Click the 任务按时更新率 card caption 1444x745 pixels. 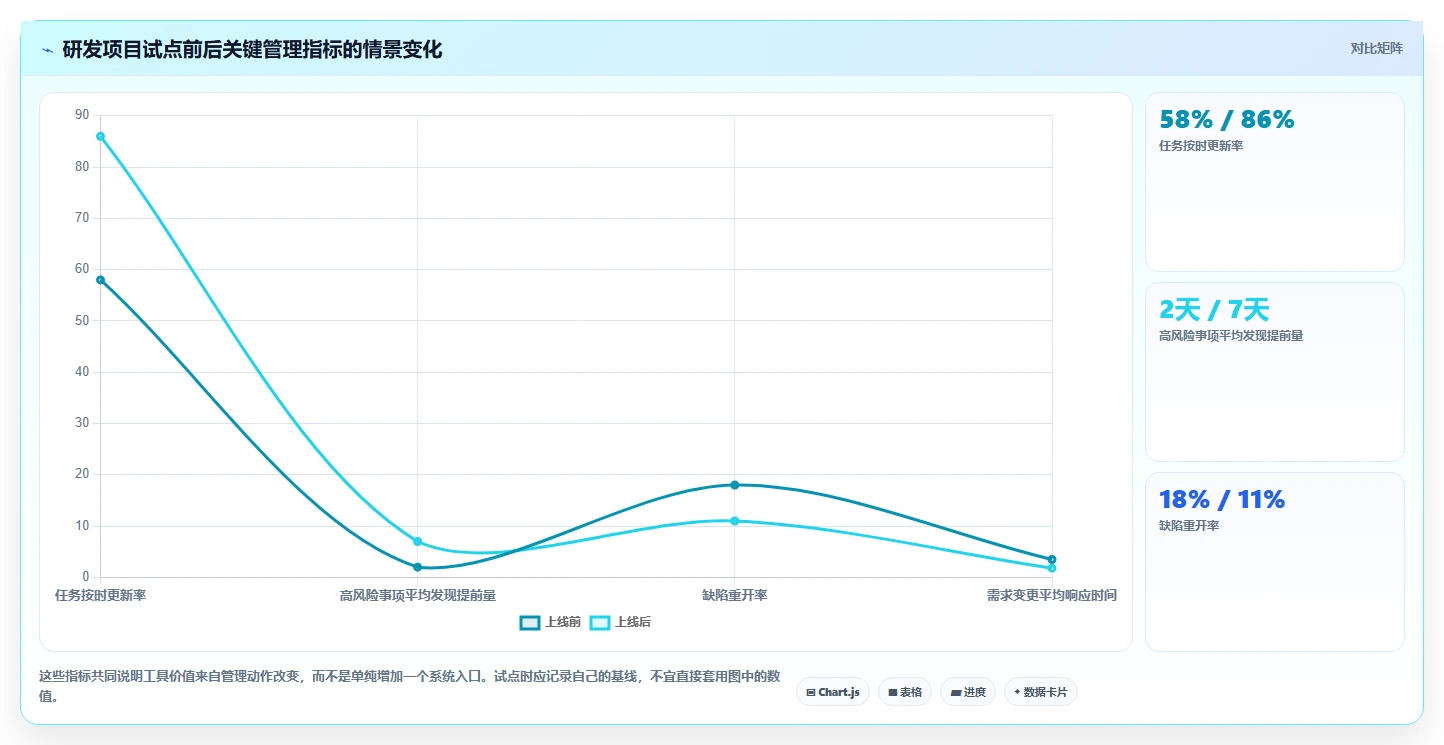(1201, 146)
